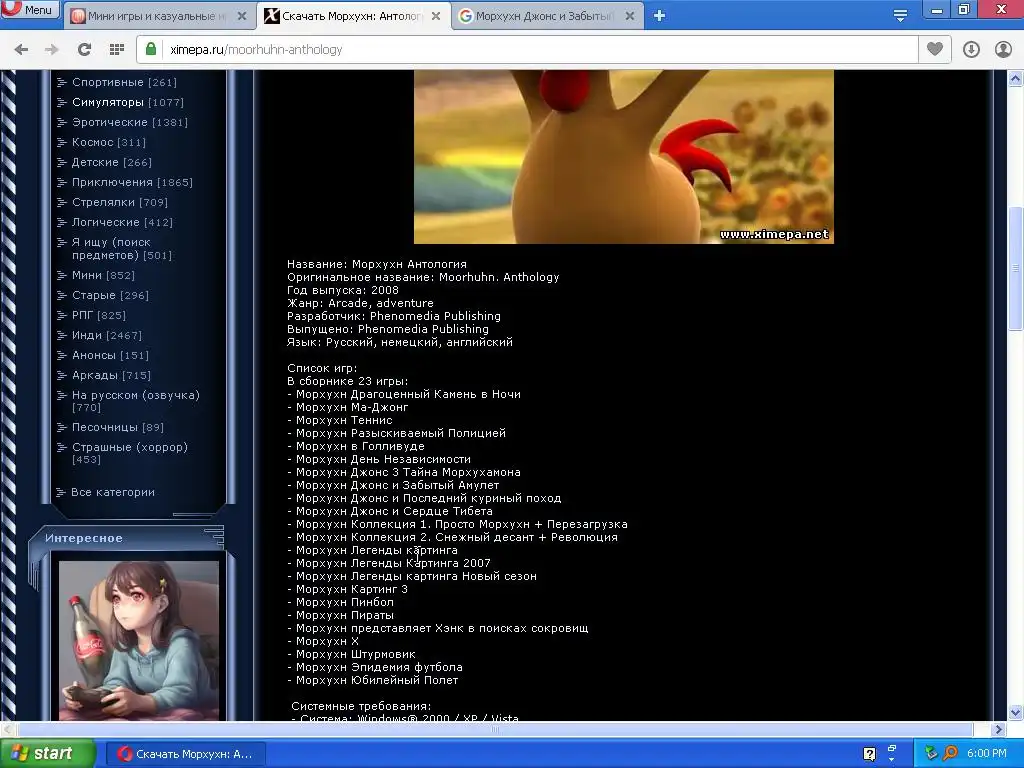Click the text Морхухн Ма-Джонг
1024x768 pixels.
(352, 407)
